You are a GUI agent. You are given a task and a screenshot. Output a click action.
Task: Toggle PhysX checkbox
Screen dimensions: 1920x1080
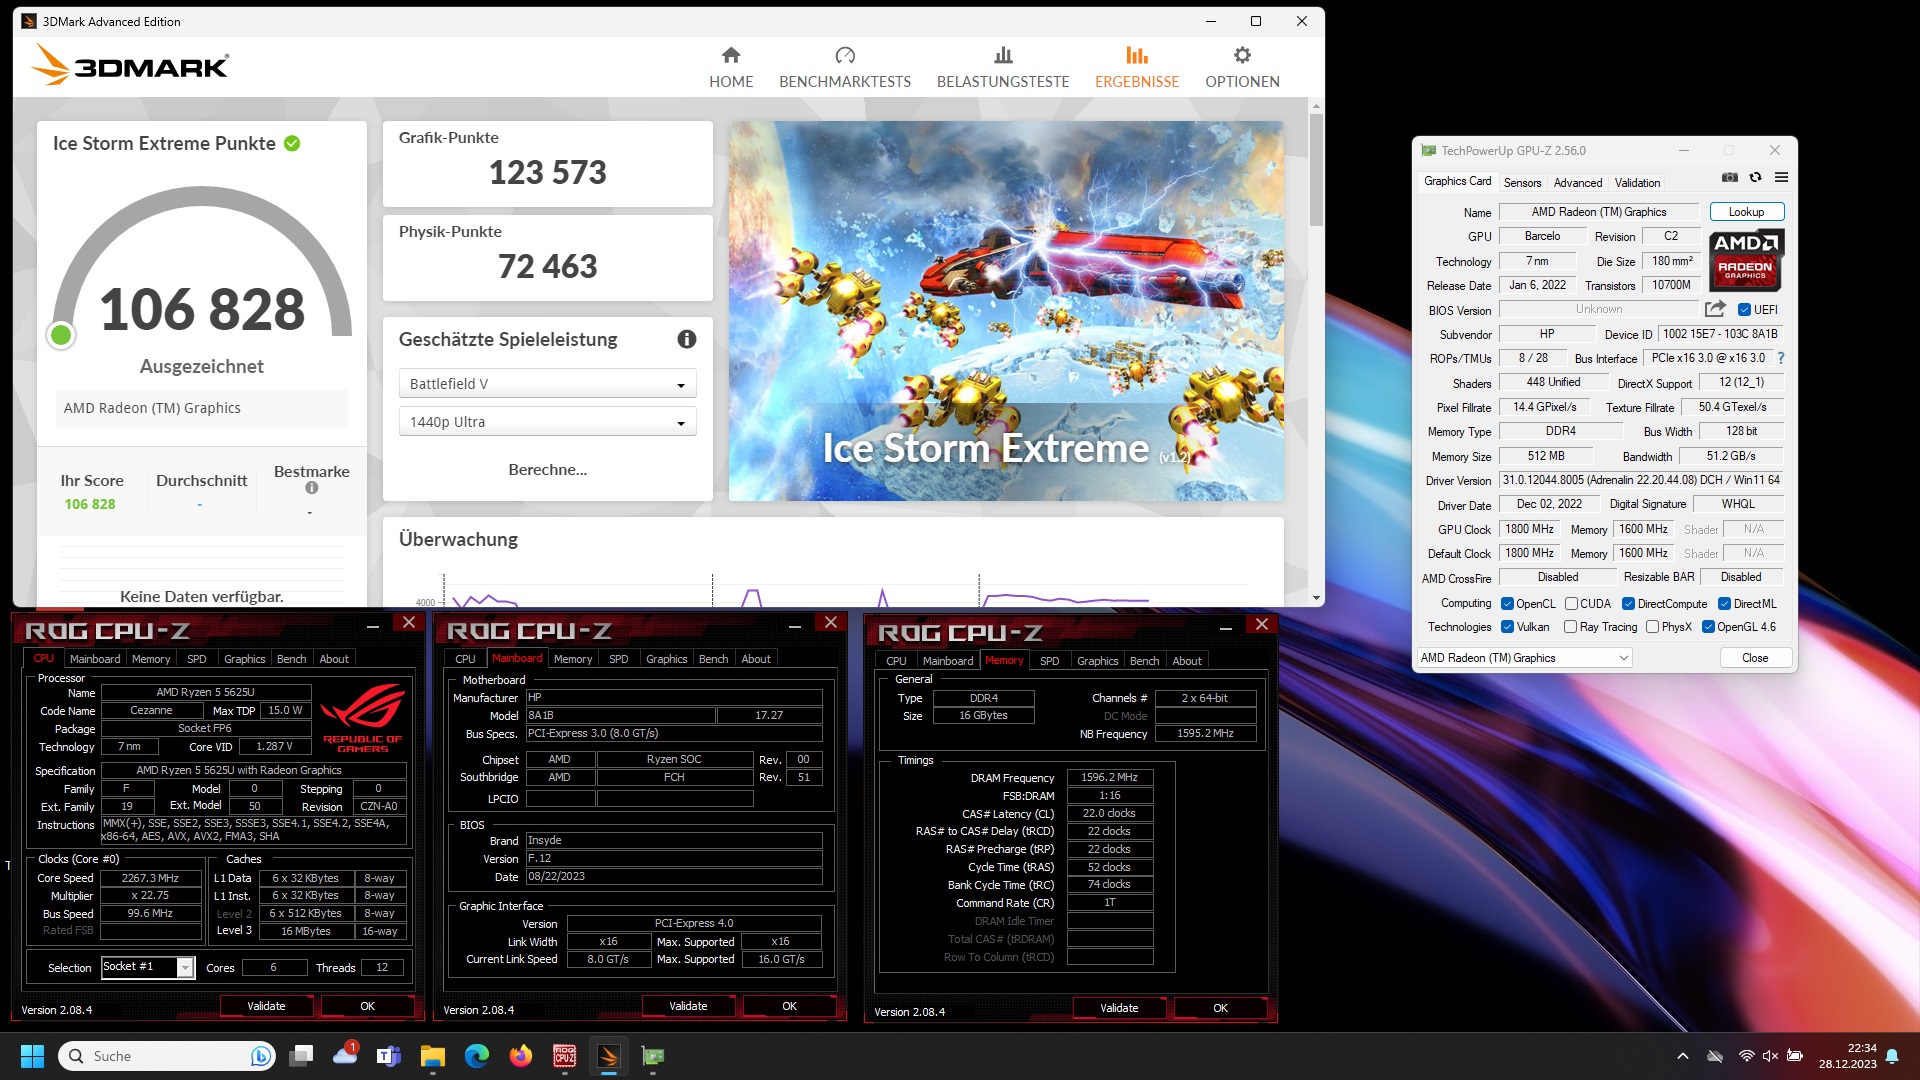pyautogui.click(x=1652, y=627)
